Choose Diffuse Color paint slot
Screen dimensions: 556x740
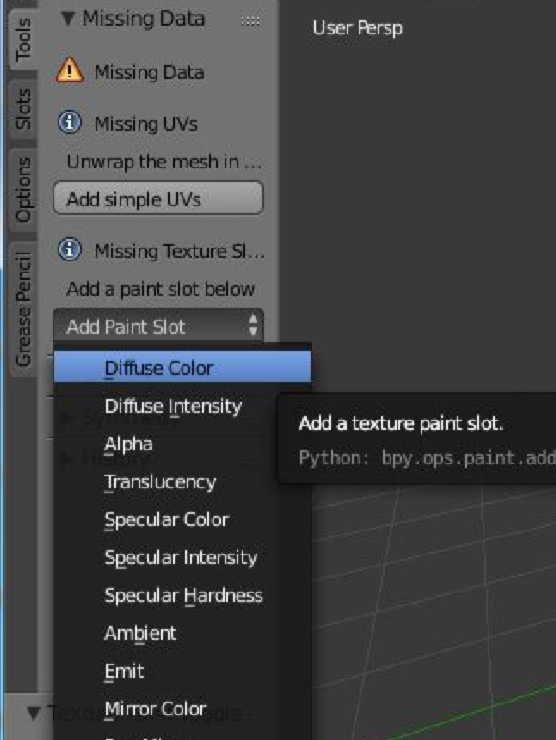[182, 367]
